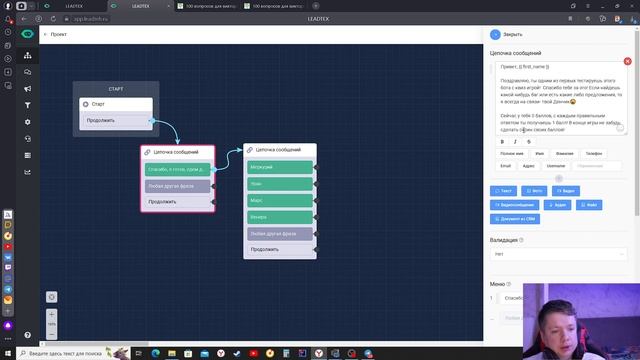Add an Аудио message block

[557, 205]
